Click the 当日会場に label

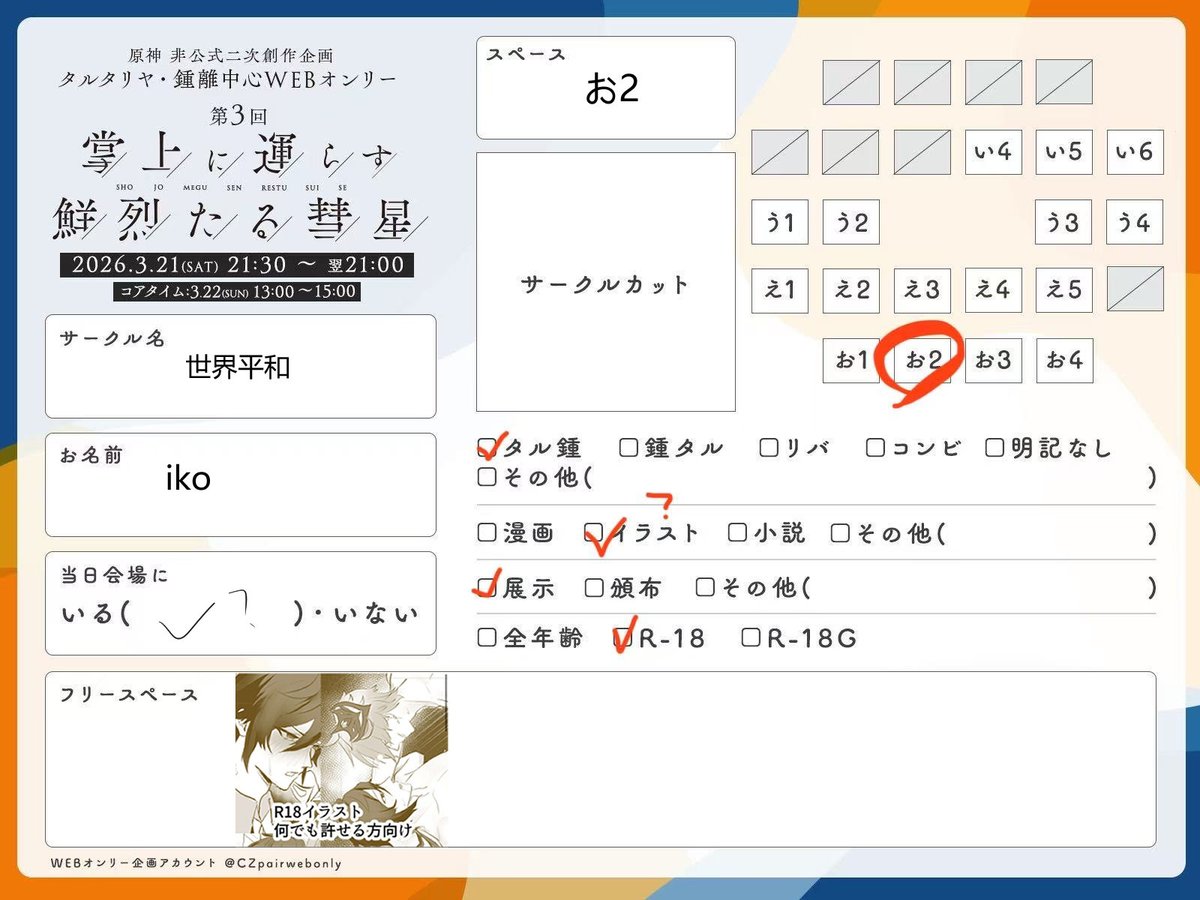point(115,575)
